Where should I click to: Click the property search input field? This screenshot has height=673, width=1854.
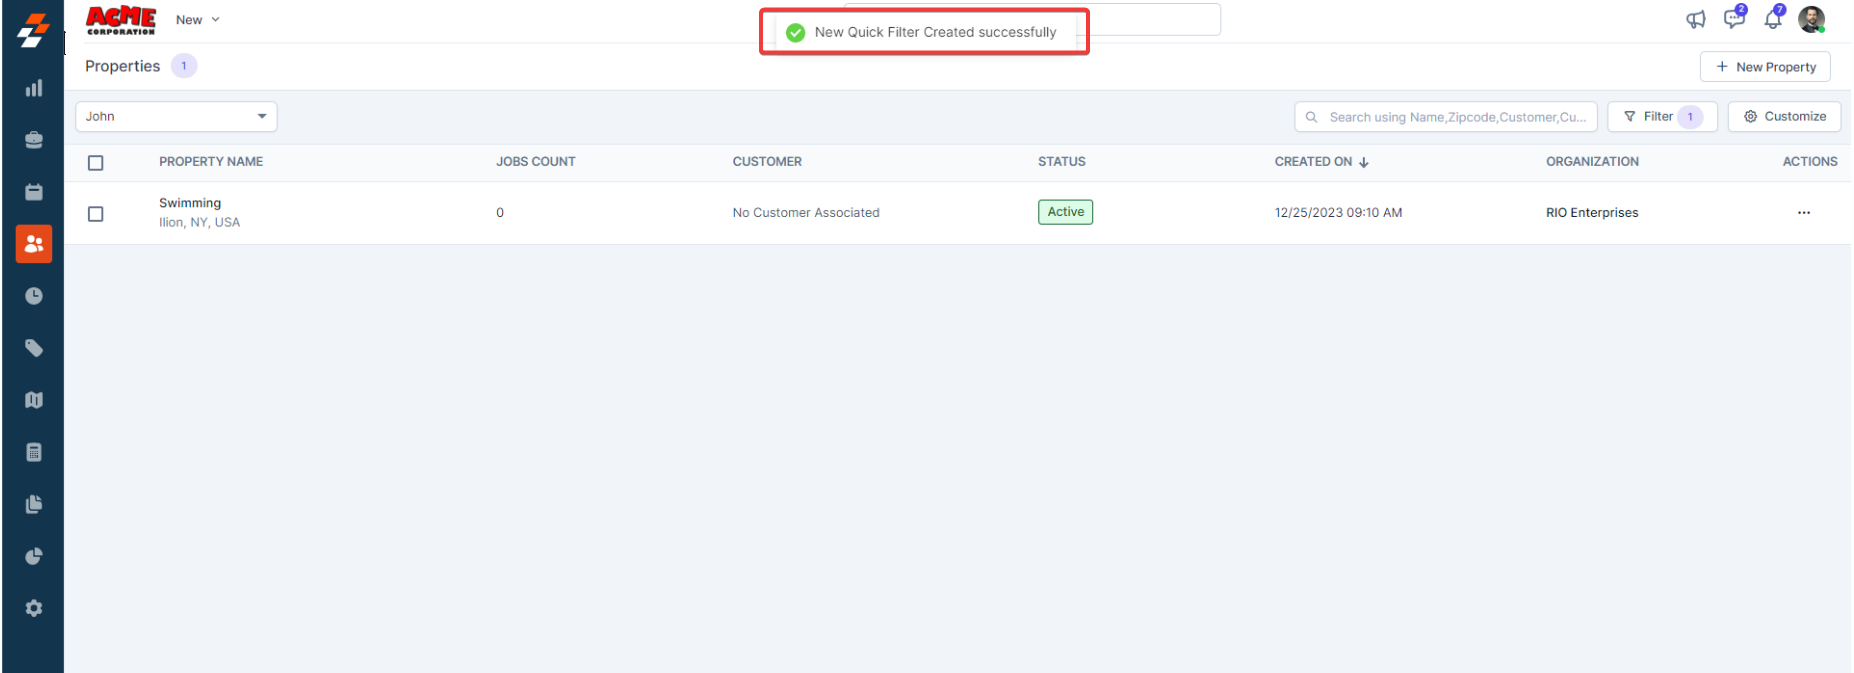coord(1455,117)
